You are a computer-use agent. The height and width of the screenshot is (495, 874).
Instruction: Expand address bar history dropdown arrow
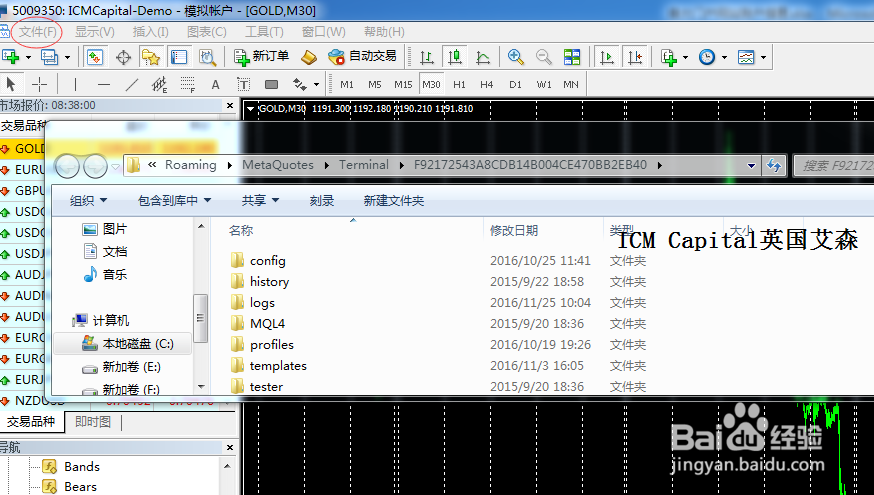coord(751,166)
